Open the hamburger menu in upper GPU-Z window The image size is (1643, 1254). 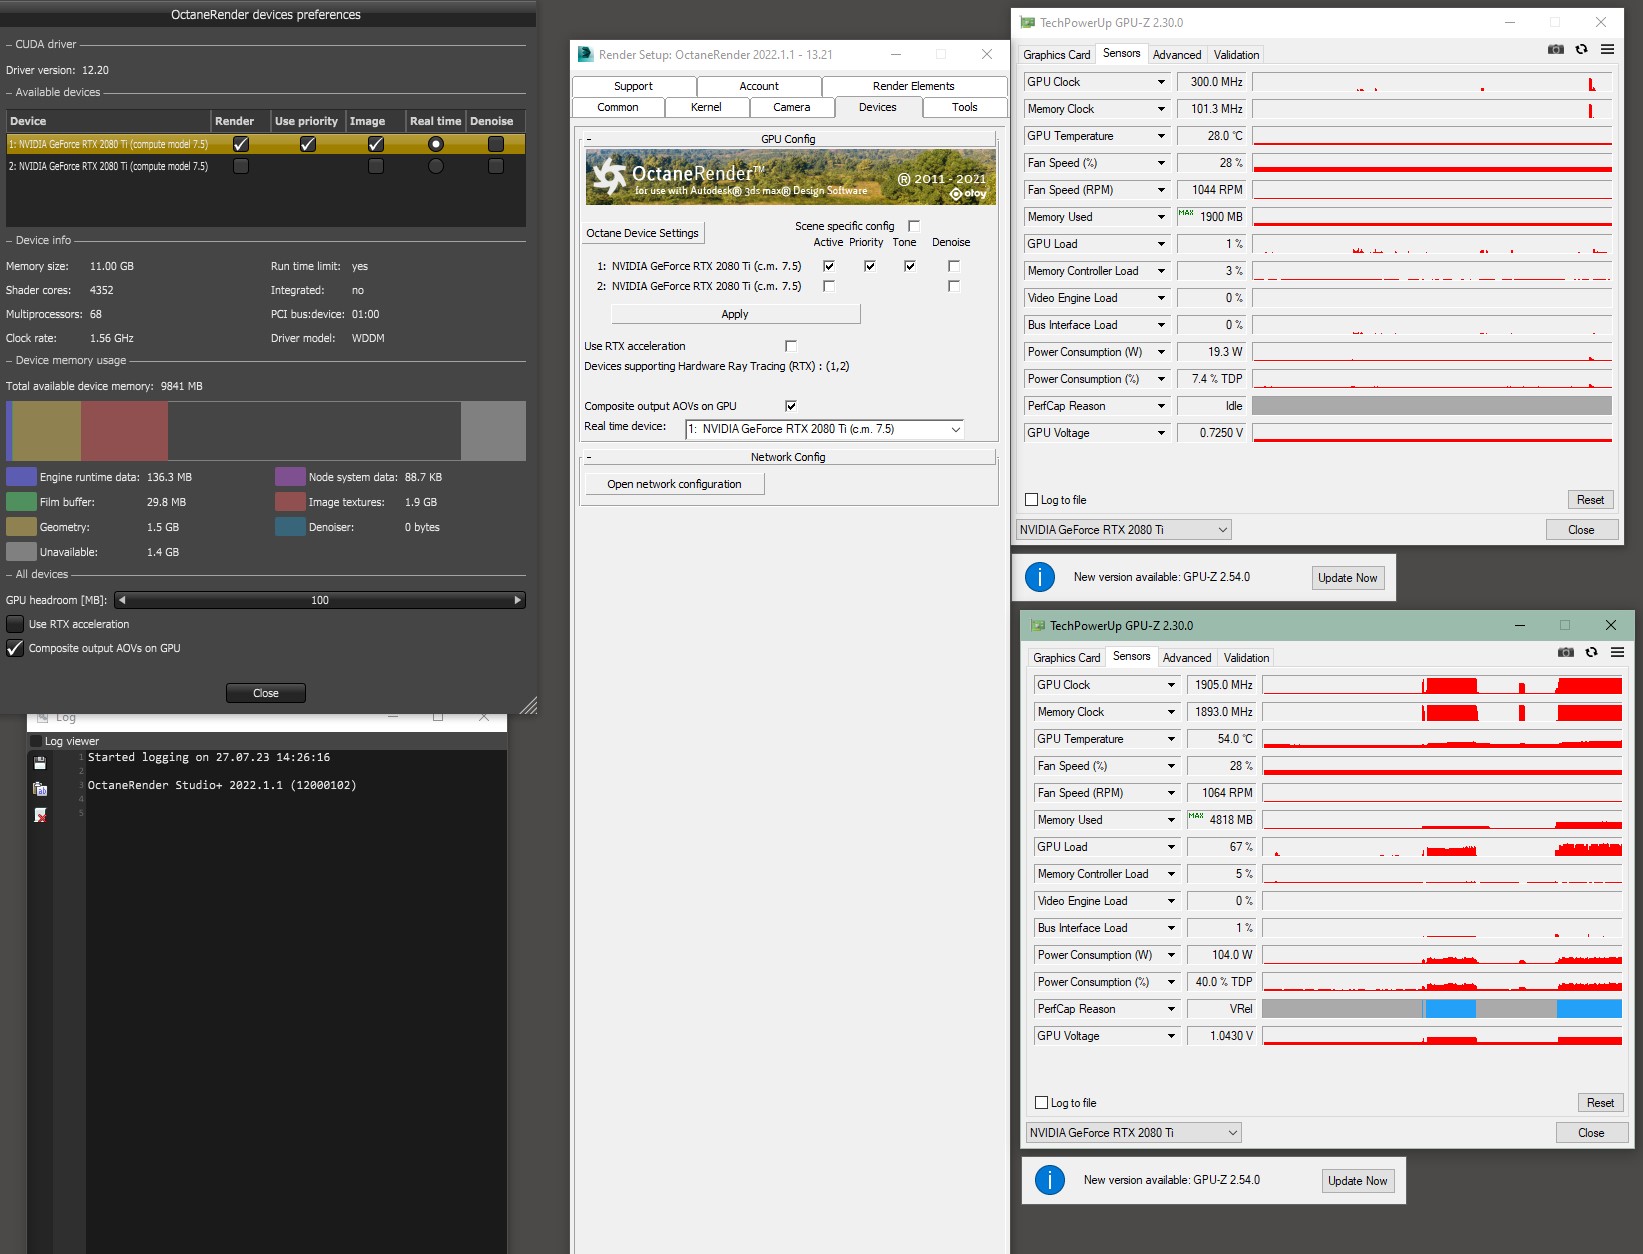[1607, 50]
